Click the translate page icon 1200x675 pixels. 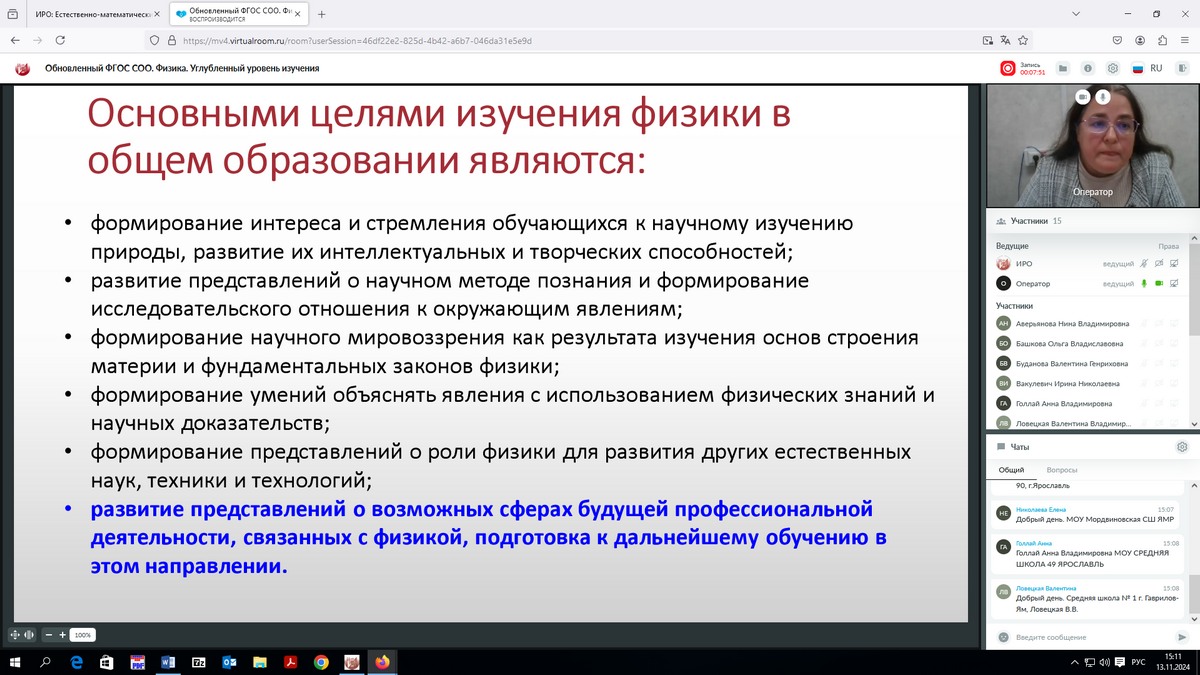1007,41
